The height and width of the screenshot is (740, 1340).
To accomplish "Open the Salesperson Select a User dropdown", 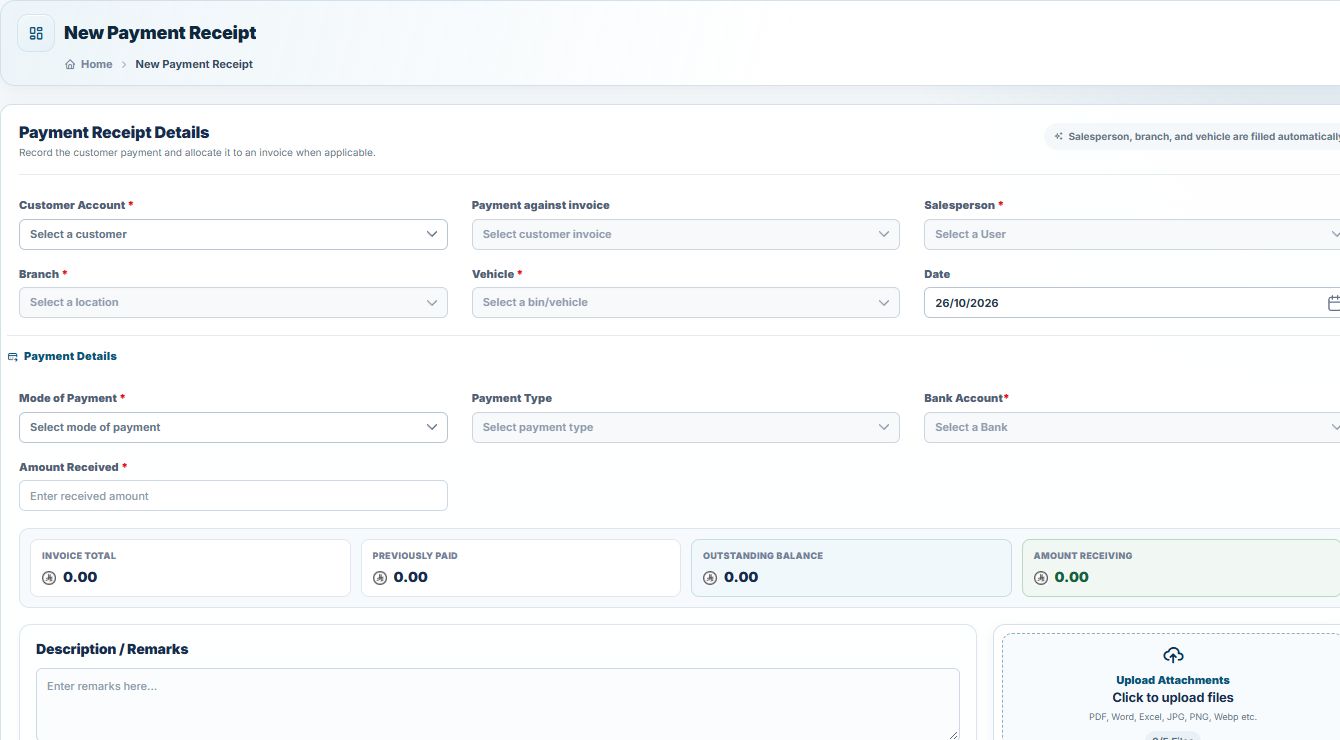I will coord(1132,234).
